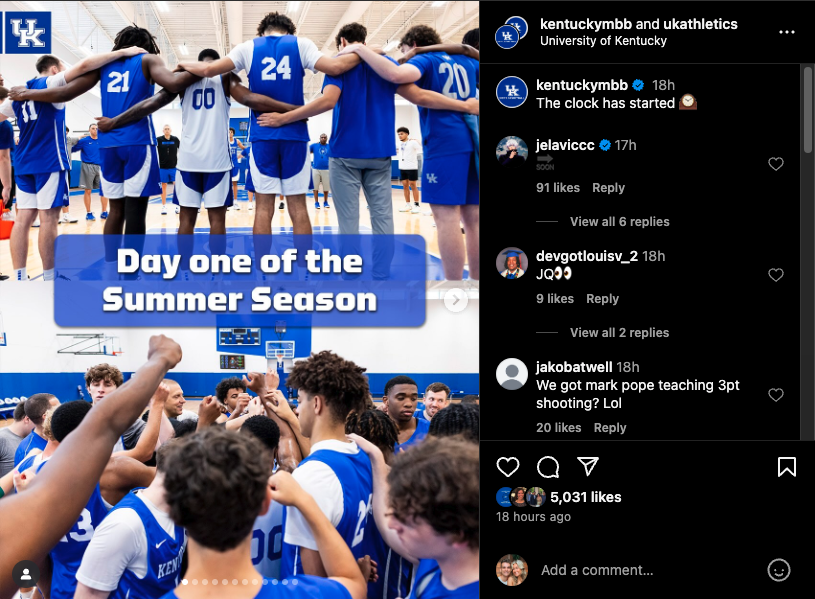Like devgotlouisv_2's comment
Image resolution: width=815 pixels, height=599 pixels.
775,275
